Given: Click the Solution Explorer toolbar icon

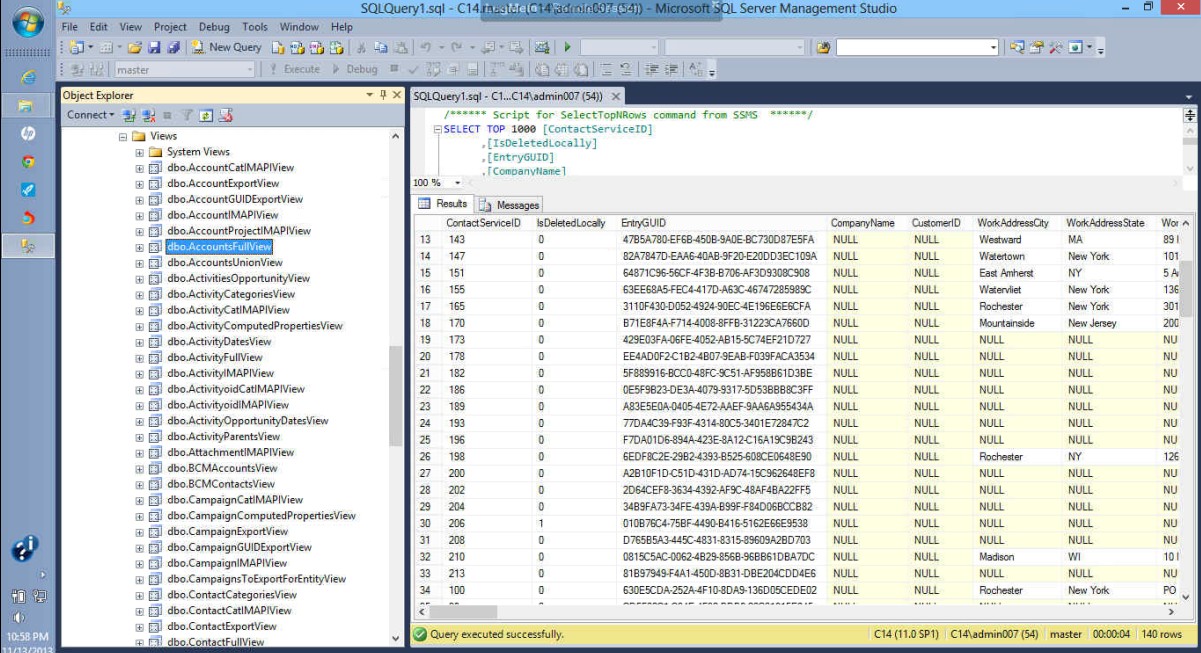Looking at the screenshot, I should point(1017,47).
